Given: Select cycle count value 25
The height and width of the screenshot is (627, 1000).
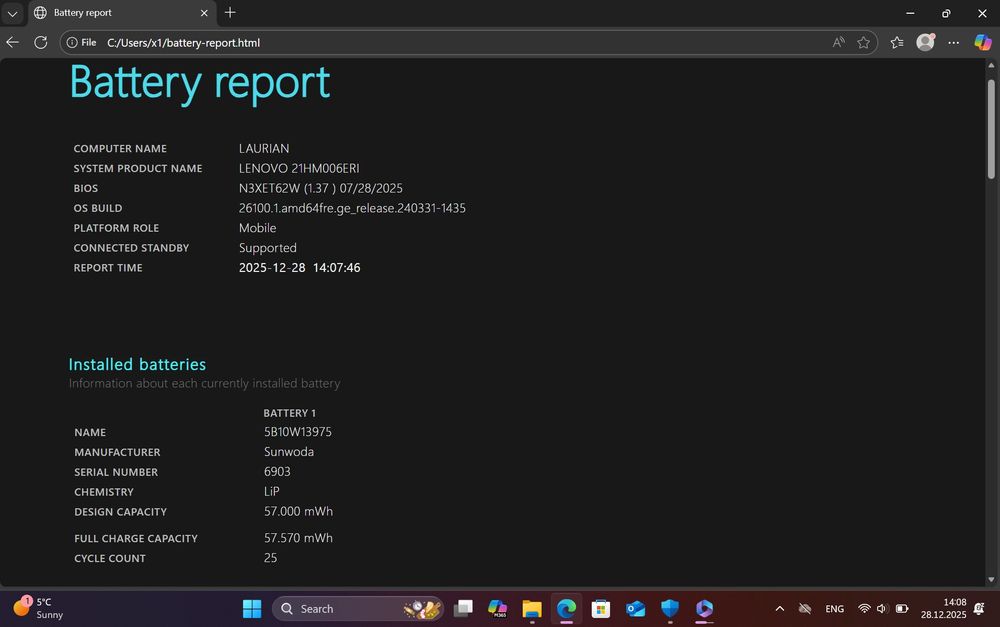Looking at the screenshot, I should (x=270, y=557).
